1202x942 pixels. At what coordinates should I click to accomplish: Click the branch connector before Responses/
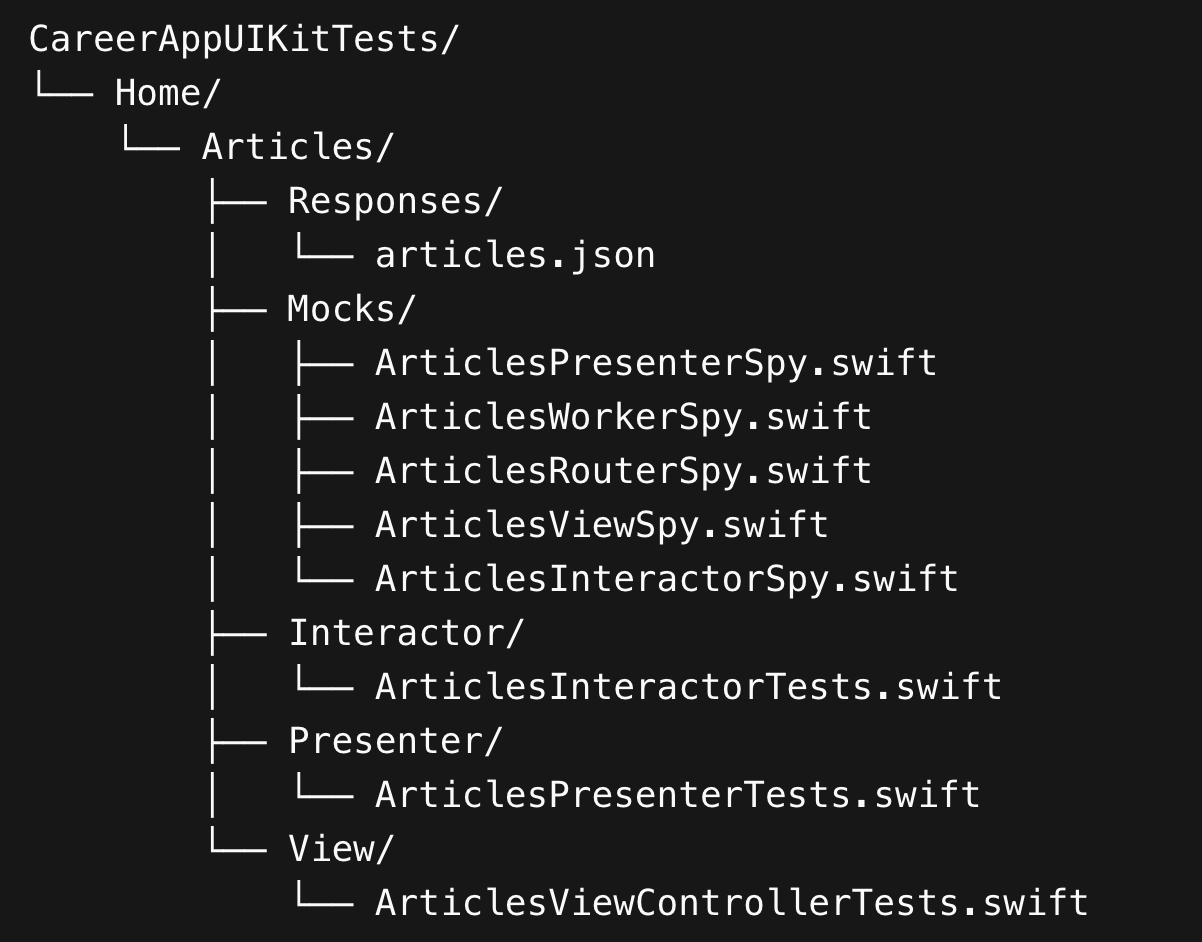(x=237, y=201)
